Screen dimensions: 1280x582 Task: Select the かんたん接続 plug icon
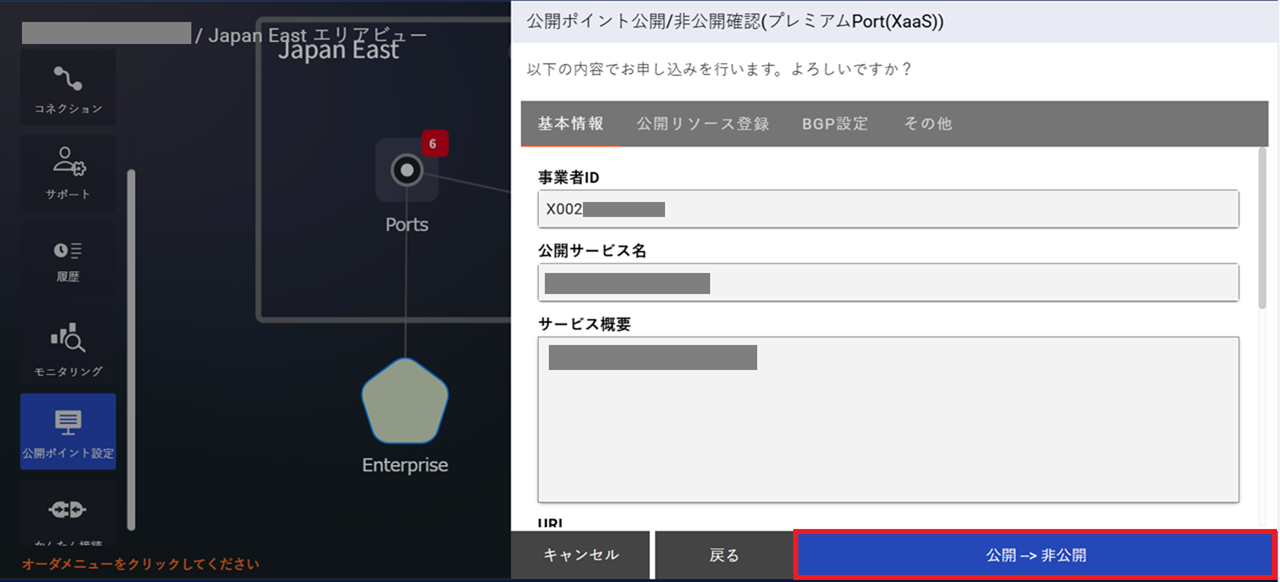tap(67, 512)
